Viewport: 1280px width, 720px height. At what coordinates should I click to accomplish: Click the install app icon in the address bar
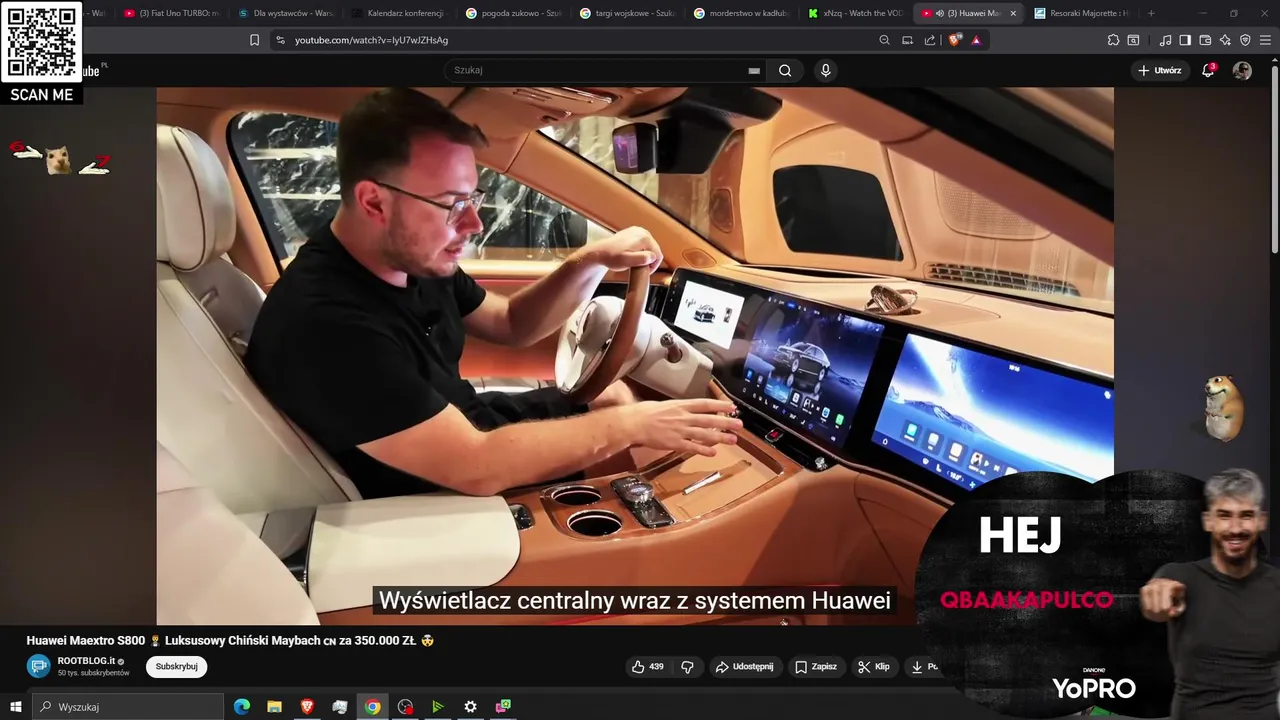(x=907, y=40)
